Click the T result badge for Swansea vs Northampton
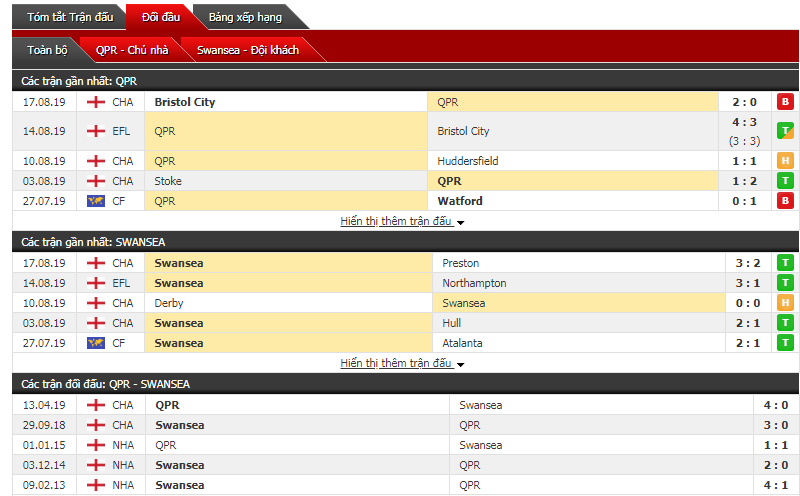This screenshot has width=800, height=496. click(x=785, y=283)
